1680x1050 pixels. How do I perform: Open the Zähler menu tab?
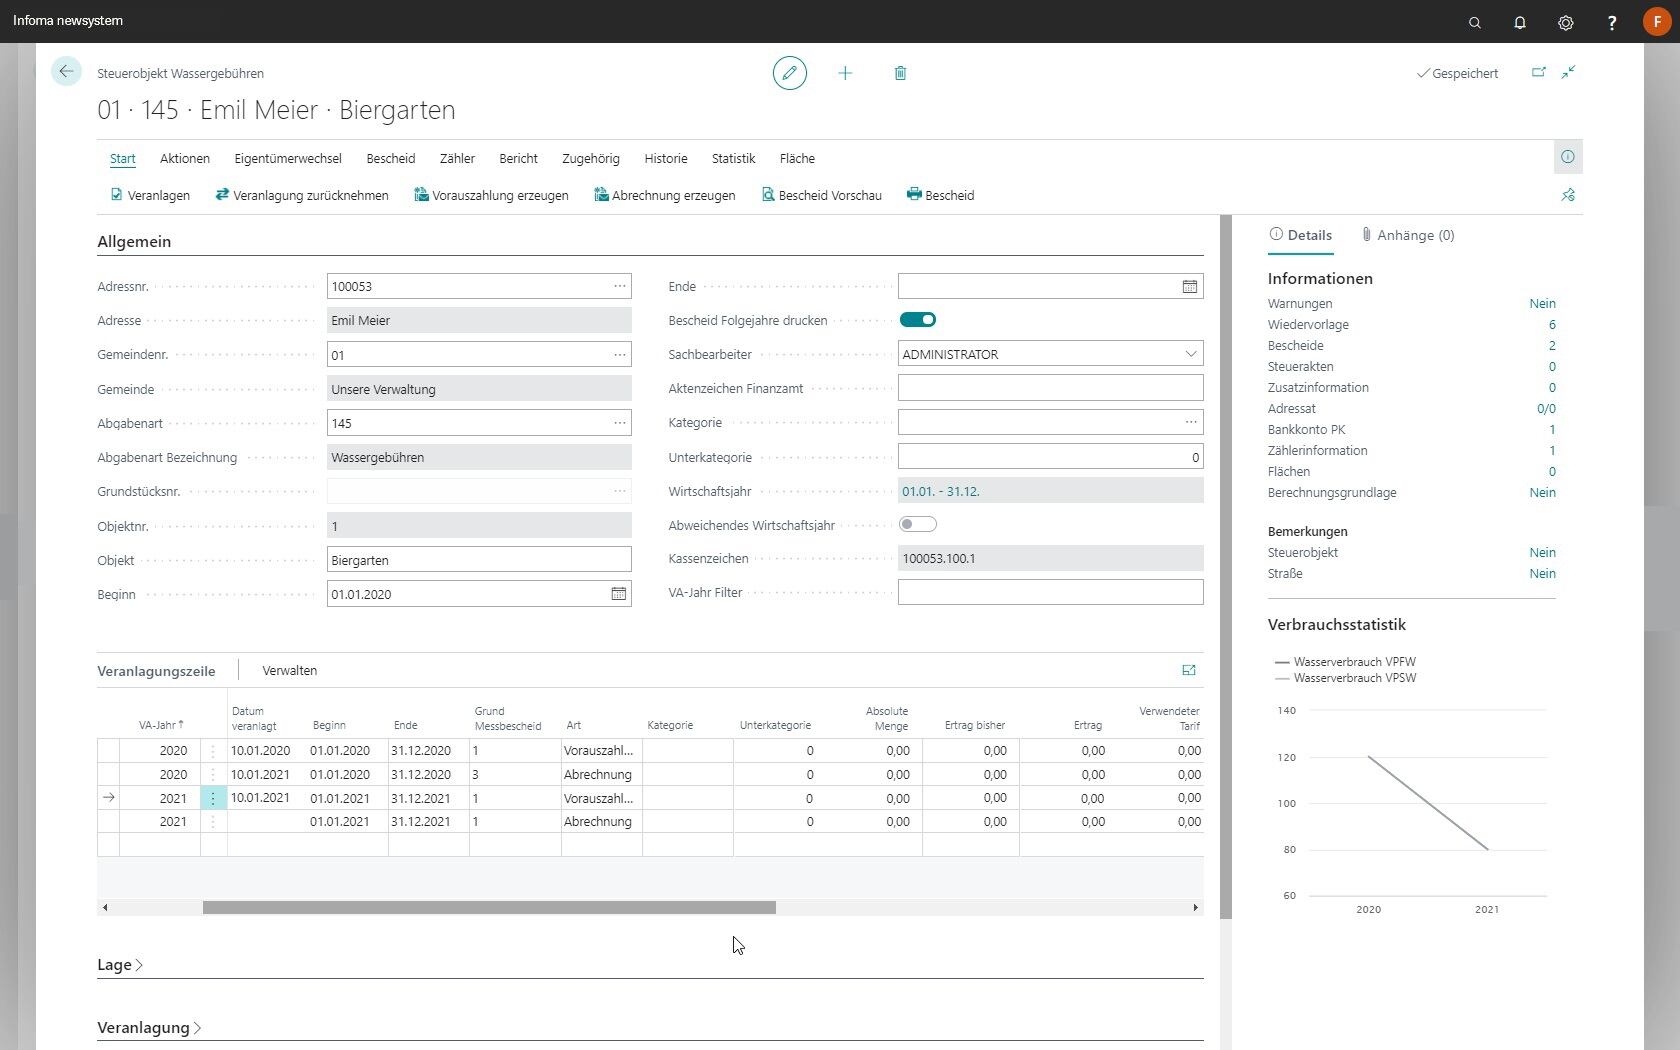pos(457,159)
